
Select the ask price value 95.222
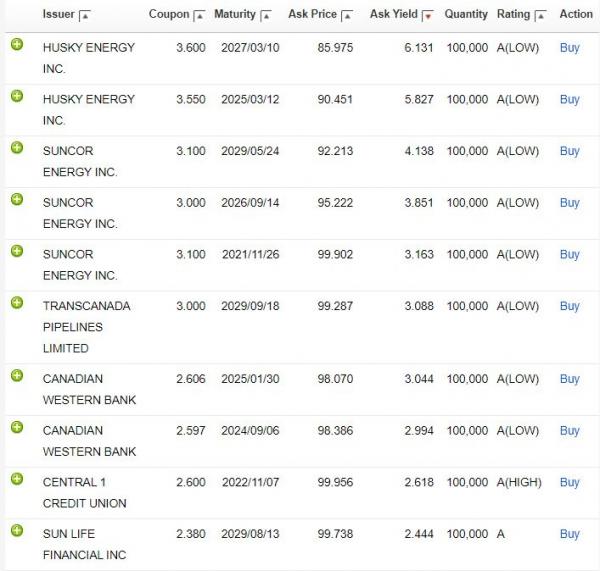tap(335, 203)
